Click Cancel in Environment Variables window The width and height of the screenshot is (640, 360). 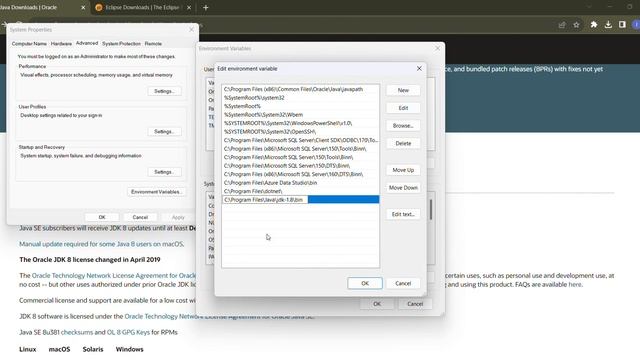tap(415, 304)
